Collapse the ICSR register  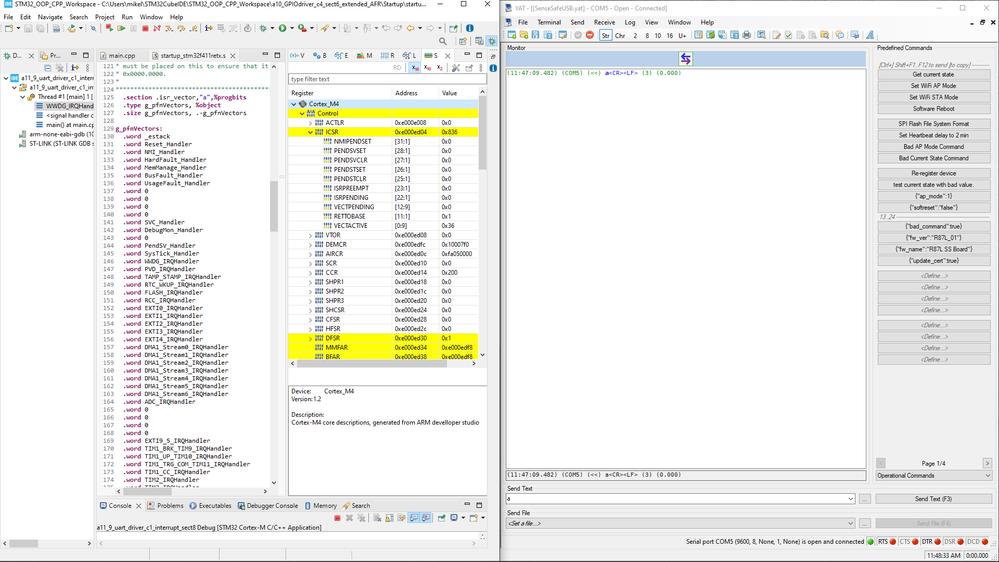pyautogui.click(x=310, y=133)
